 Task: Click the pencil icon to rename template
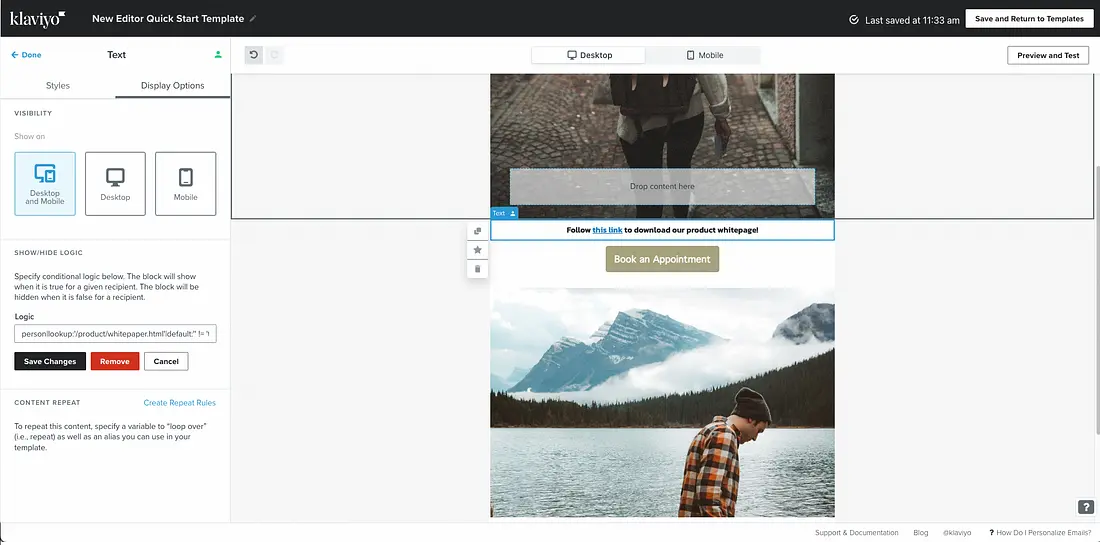click(253, 19)
